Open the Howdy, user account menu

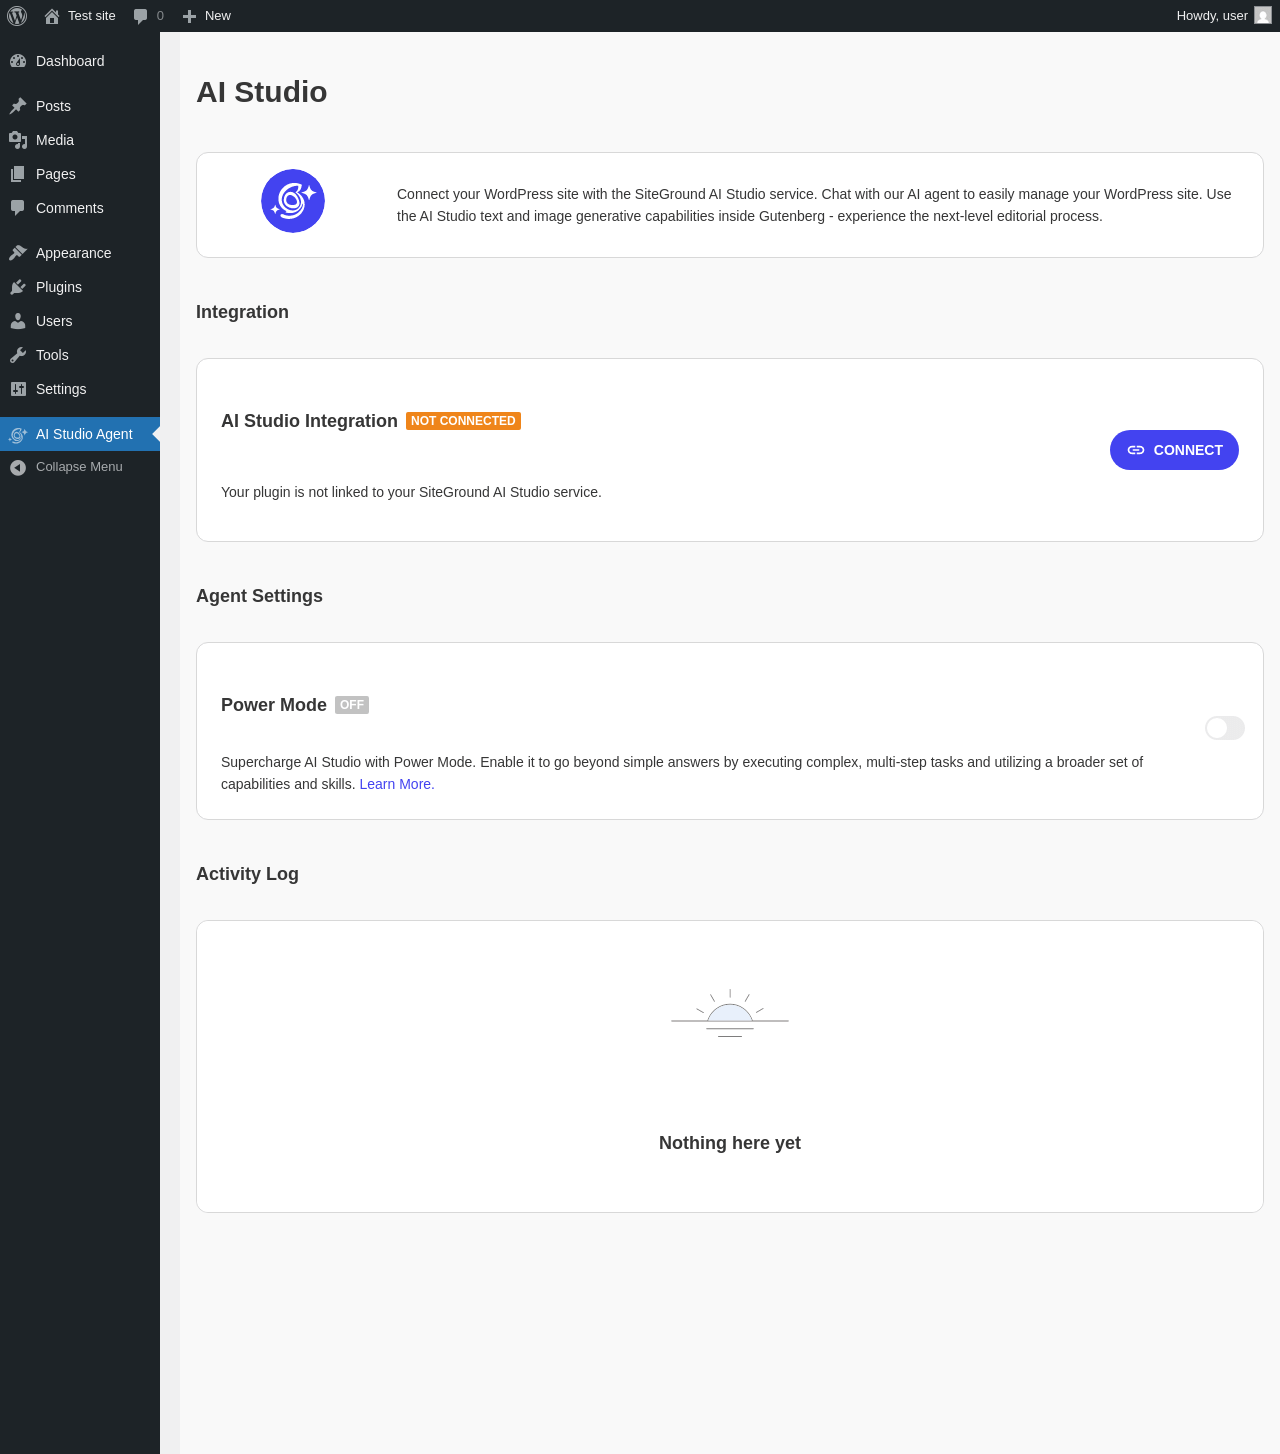click(x=1212, y=16)
